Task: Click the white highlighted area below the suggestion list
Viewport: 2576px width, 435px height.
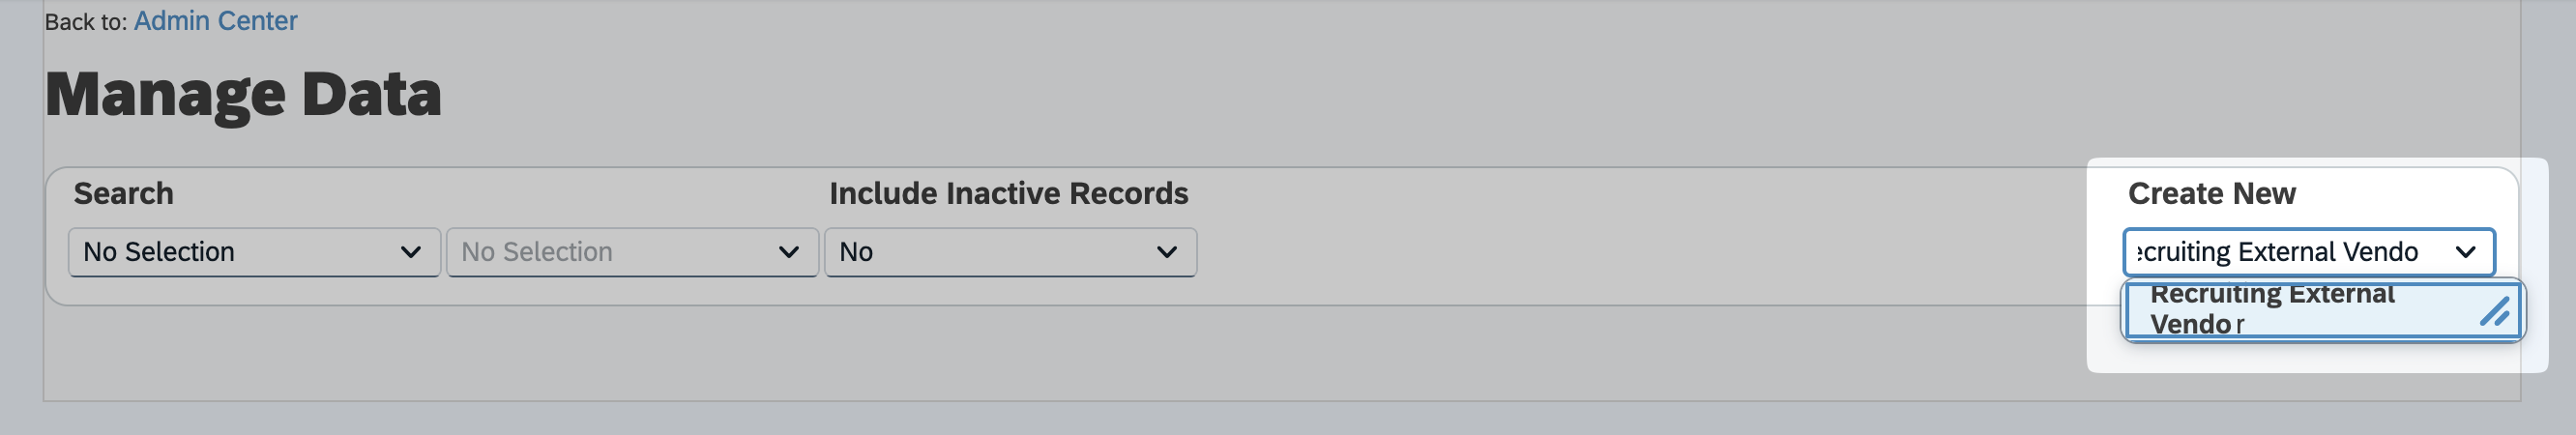Action: [x=2310, y=358]
